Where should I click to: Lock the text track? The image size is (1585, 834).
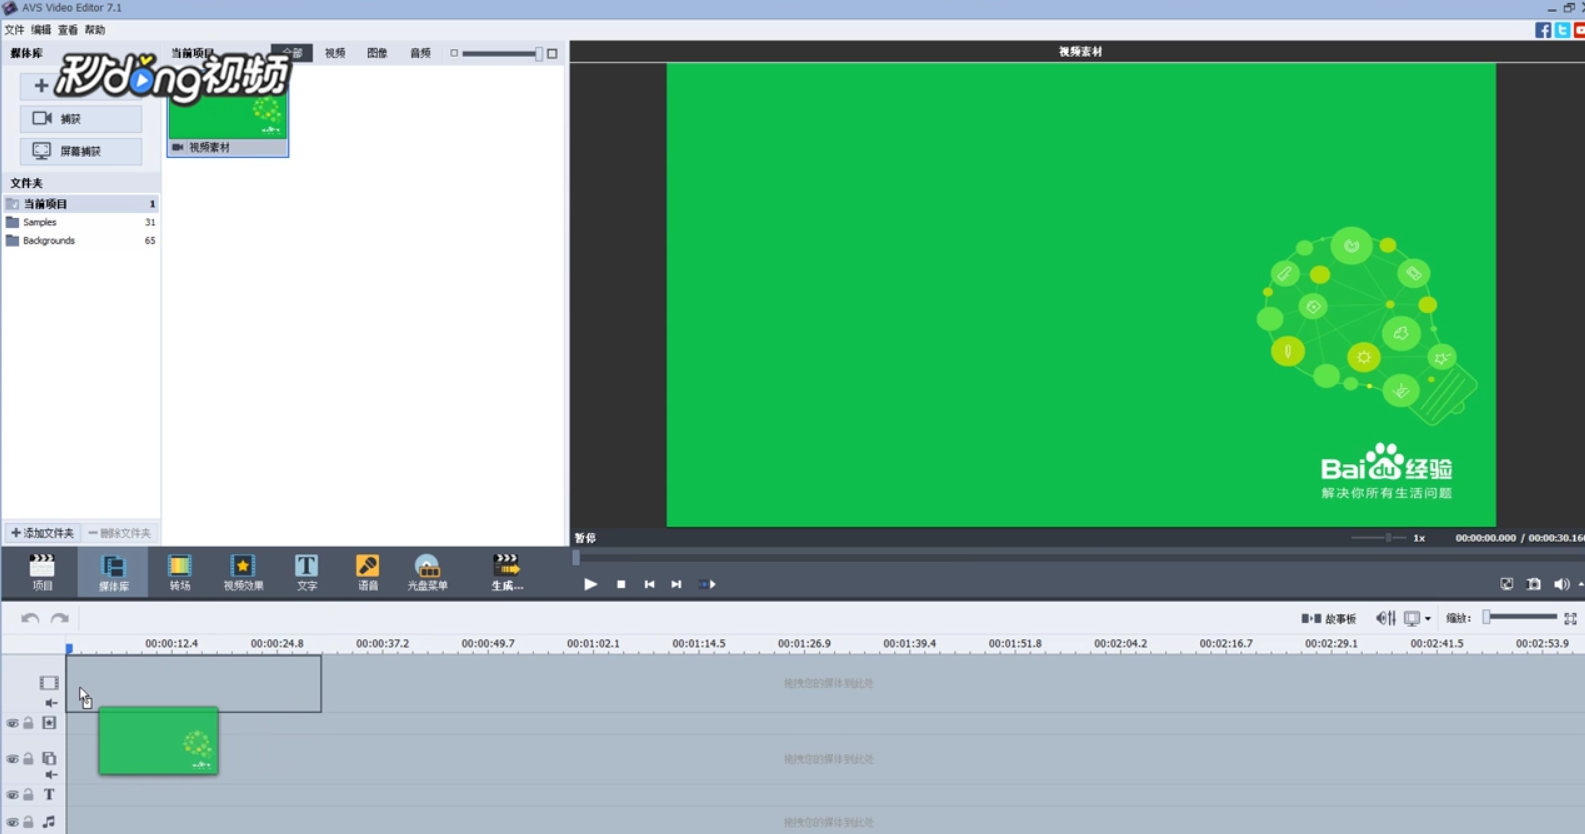[29, 795]
